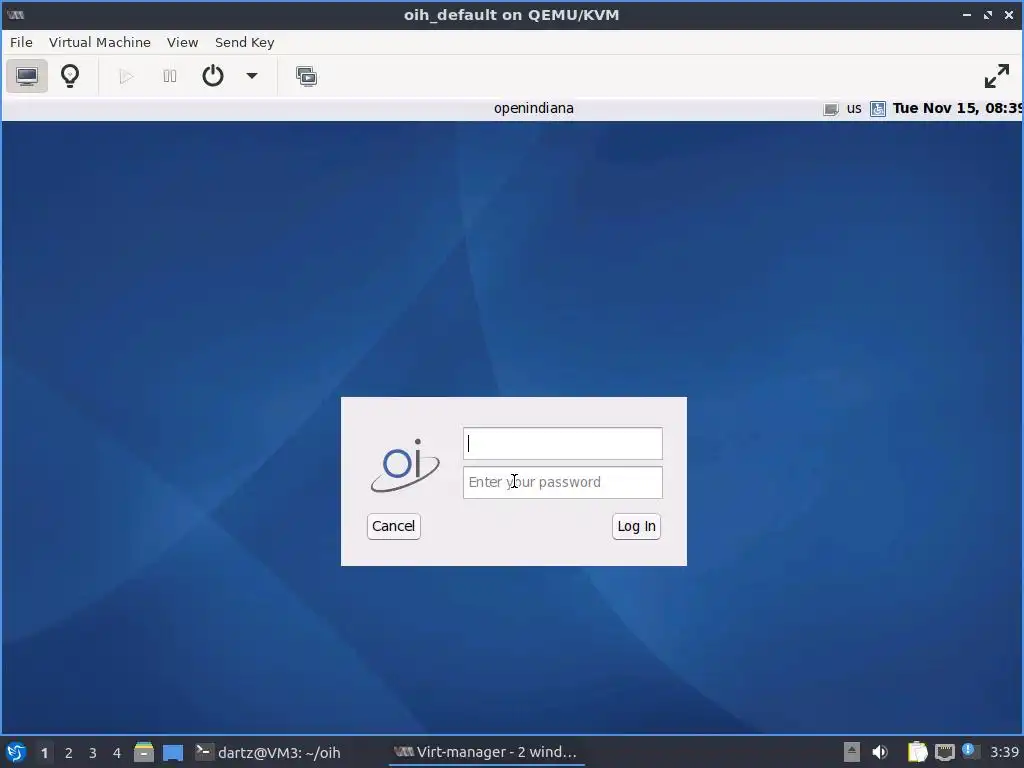The image size is (1024, 768).
Task: Click the Enter your password field
Action: [x=563, y=482]
